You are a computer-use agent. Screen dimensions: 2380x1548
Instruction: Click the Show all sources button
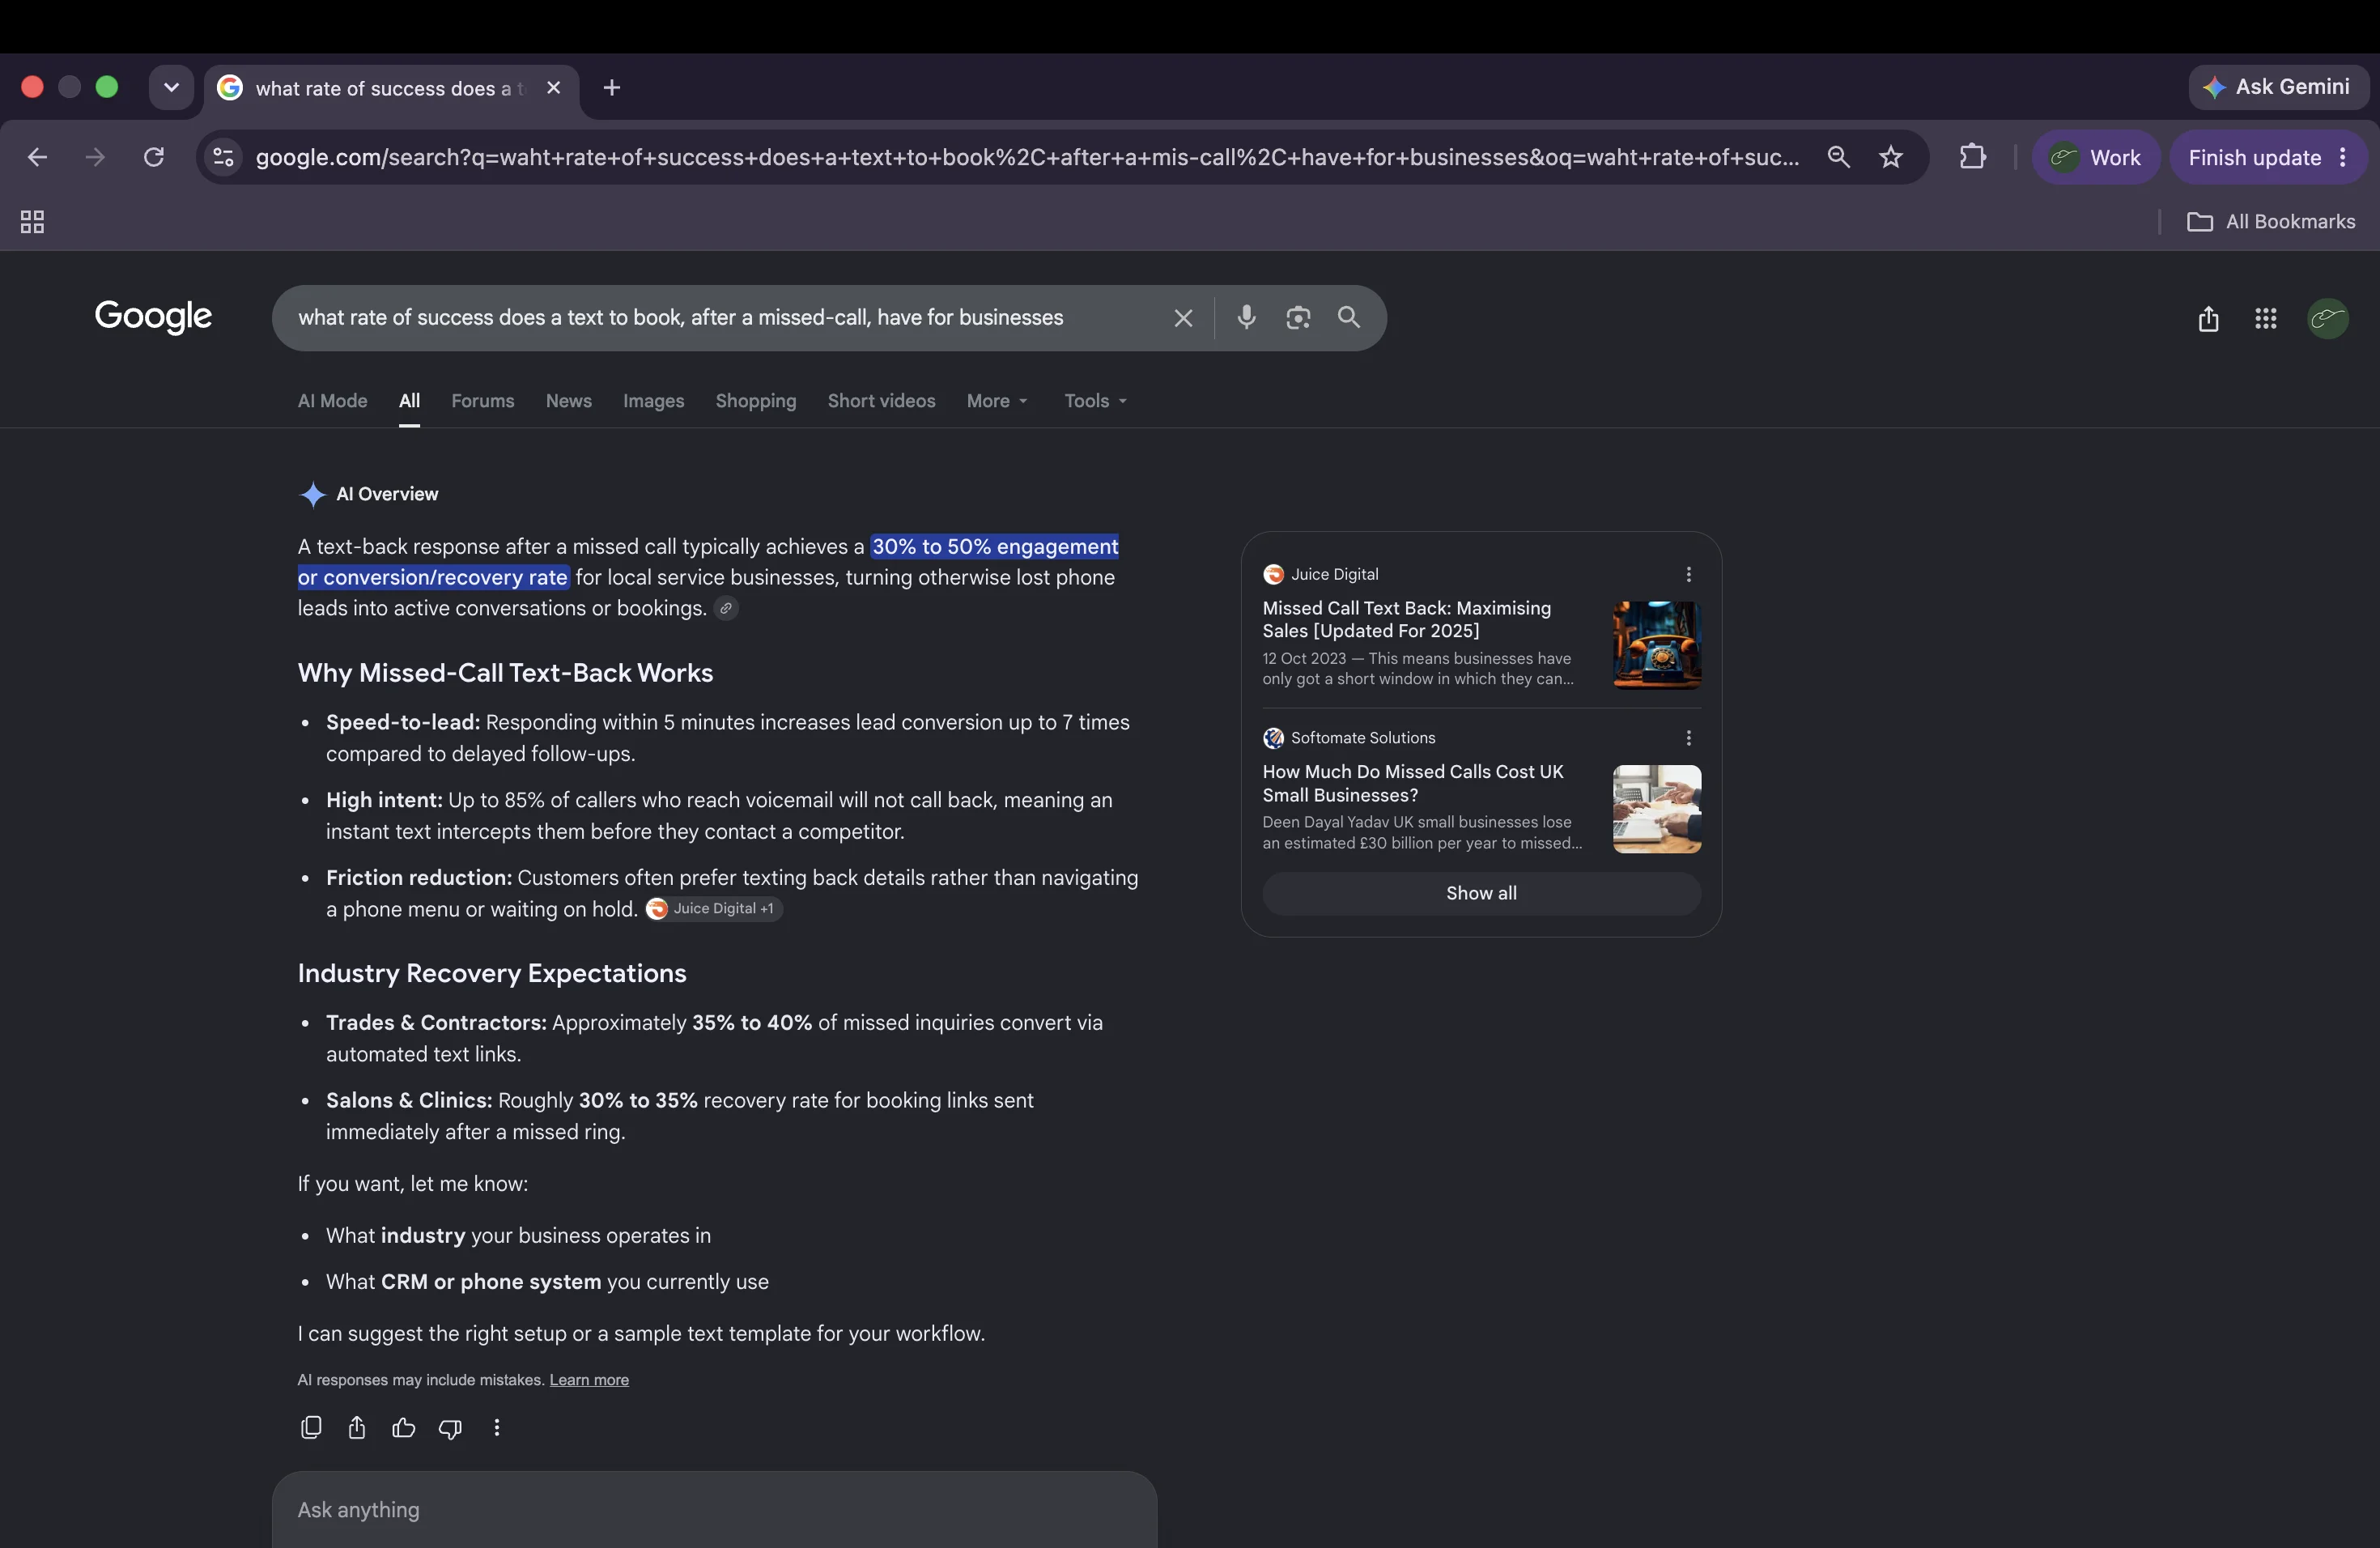[1481, 893]
